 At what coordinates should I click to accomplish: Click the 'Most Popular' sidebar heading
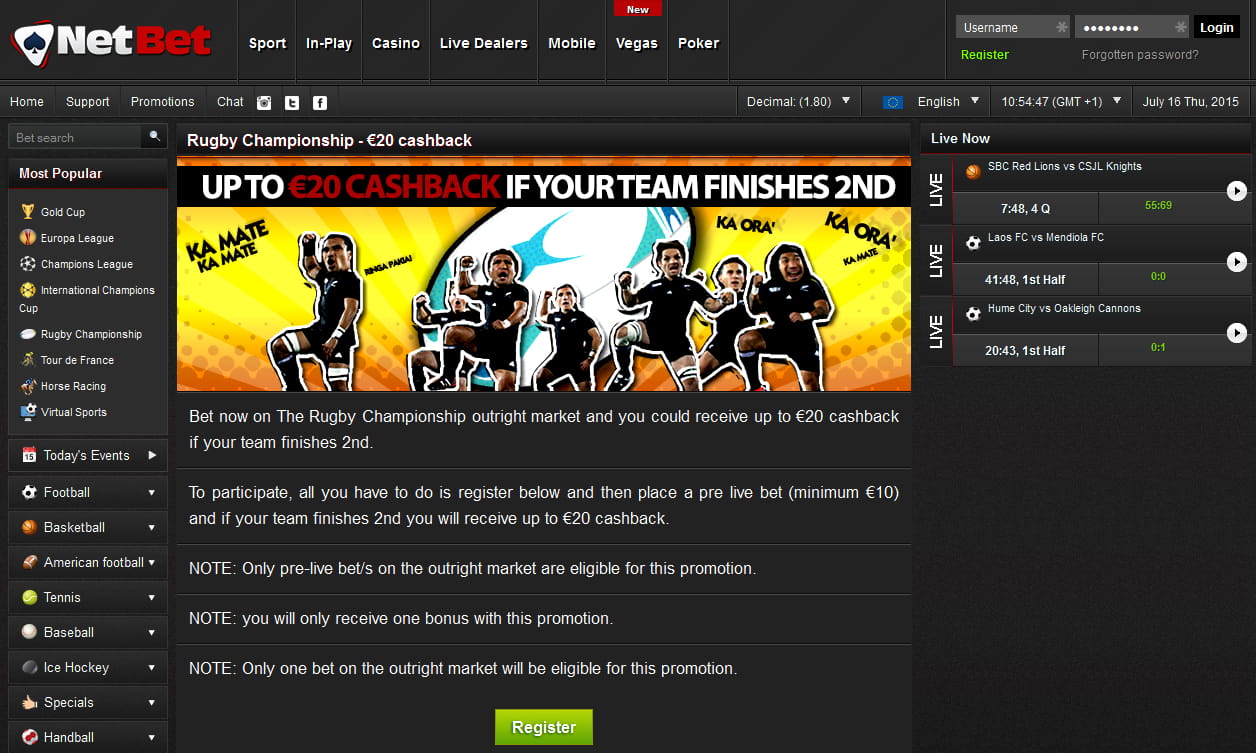pyautogui.click(x=61, y=173)
